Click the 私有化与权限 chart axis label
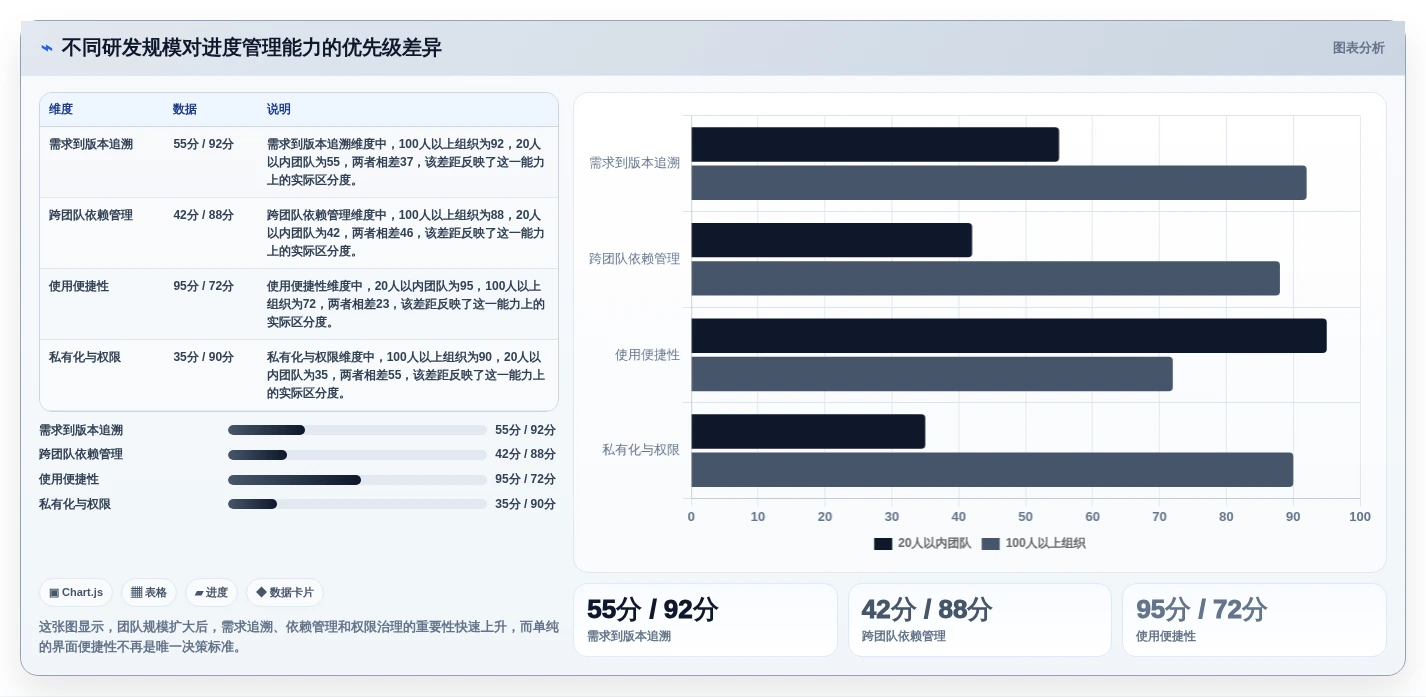The height and width of the screenshot is (697, 1426). coord(641,450)
